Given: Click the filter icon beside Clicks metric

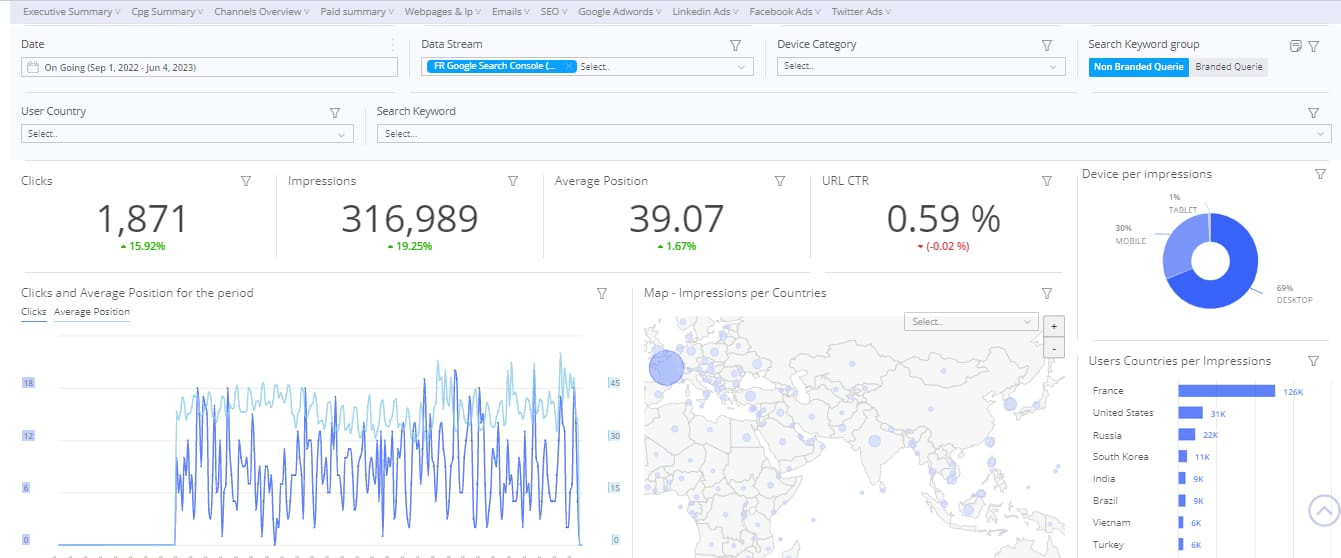Looking at the screenshot, I should tap(246, 181).
